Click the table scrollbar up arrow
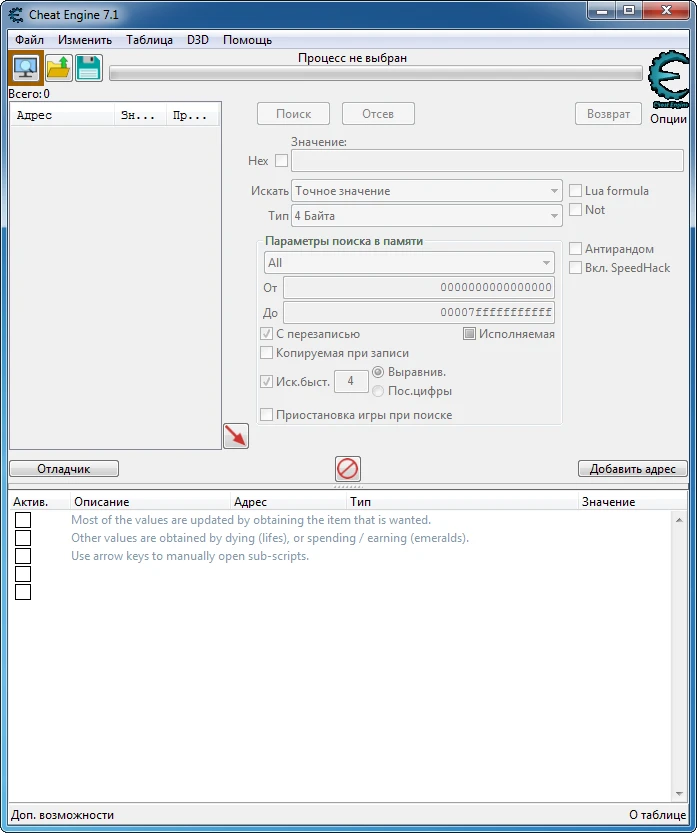This screenshot has width=697, height=833. click(679, 520)
